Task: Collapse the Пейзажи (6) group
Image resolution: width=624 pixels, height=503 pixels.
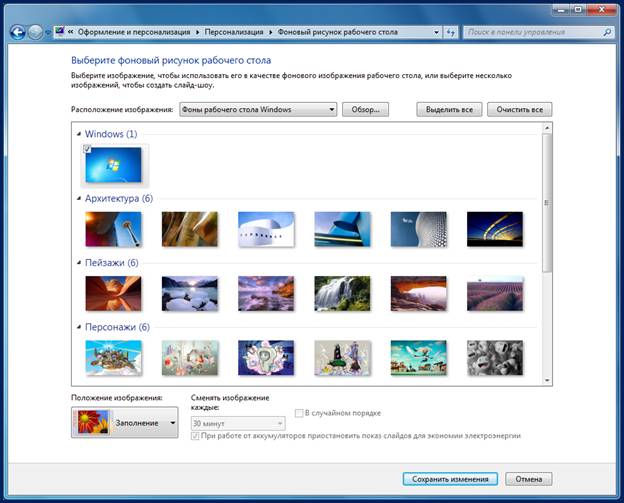Action: tap(79, 263)
